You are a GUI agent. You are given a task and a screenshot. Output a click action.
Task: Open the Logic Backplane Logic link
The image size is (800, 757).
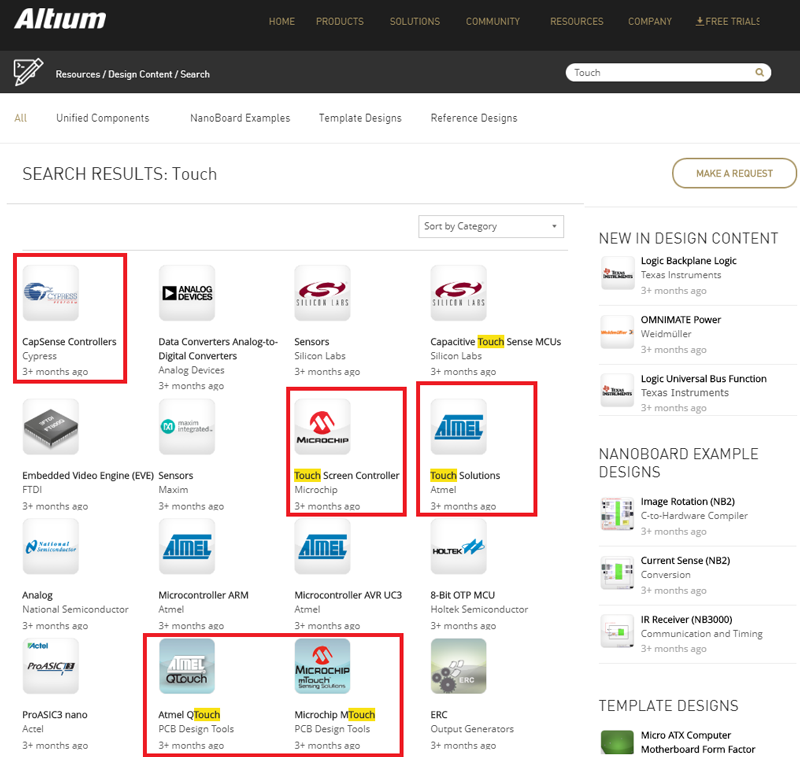[x=688, y=261]
